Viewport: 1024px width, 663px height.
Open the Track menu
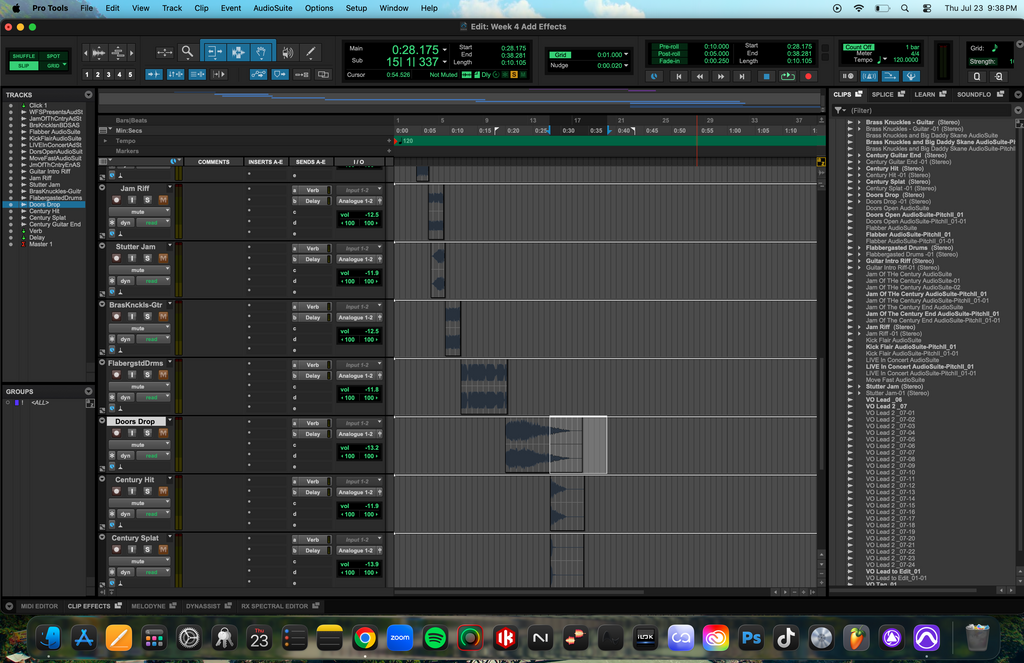(x=172, y=8)
